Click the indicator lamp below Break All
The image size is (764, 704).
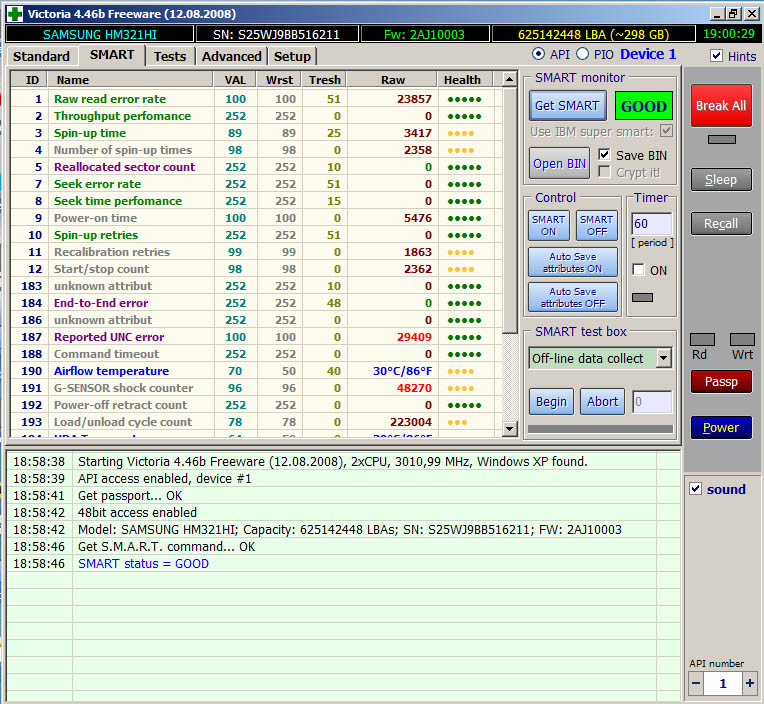(x=722, y=140)
